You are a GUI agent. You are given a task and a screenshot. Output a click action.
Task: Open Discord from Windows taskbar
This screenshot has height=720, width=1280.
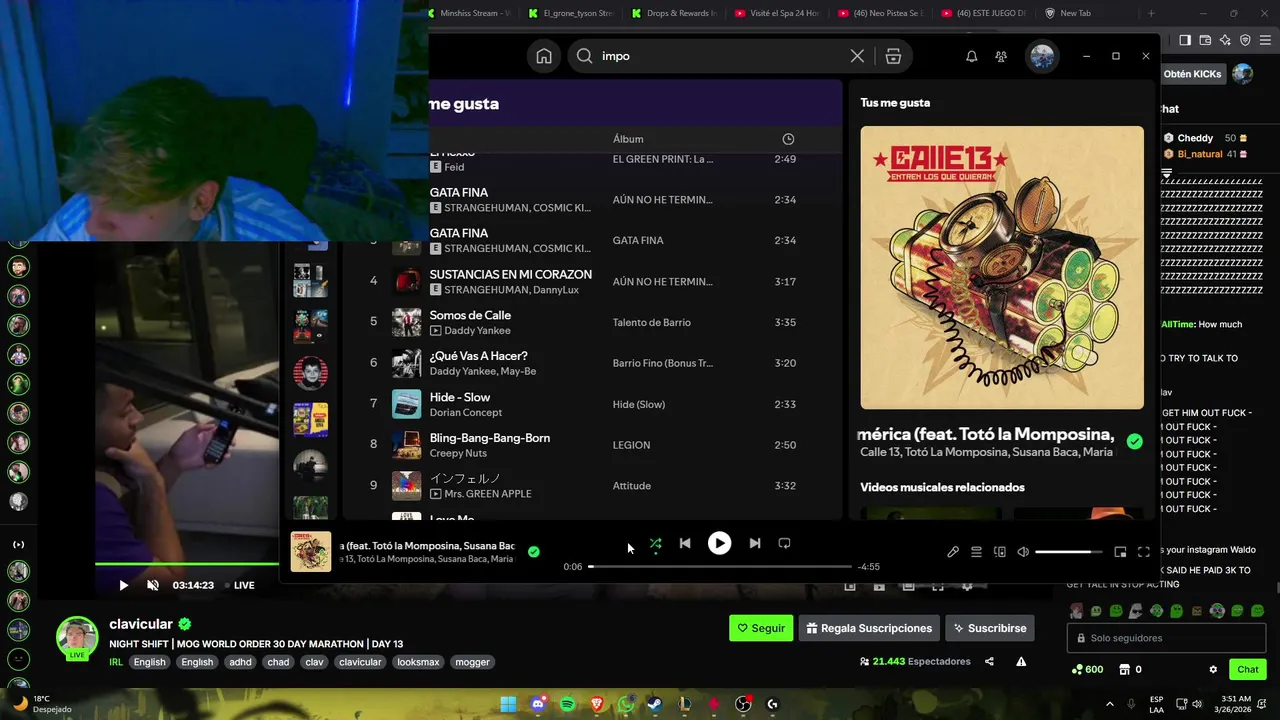point(538,704)
